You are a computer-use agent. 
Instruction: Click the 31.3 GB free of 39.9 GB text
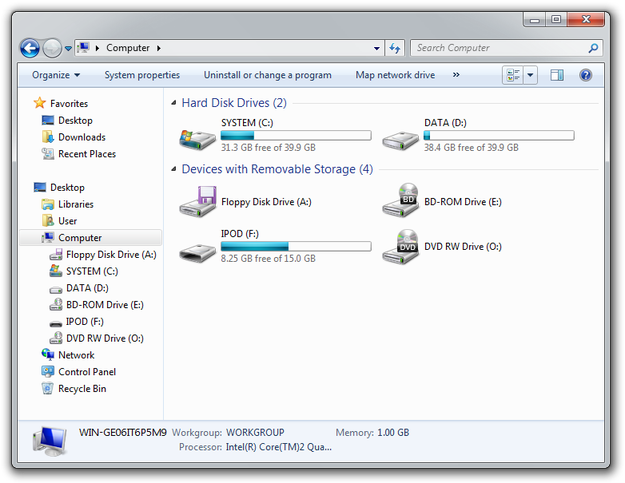268,147
